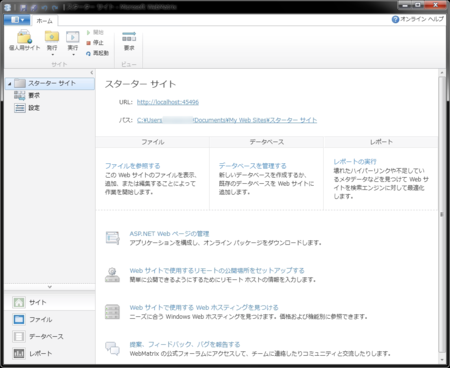This screenshot has height=368, width=450.
Task: Click the ASP.NET Web Pages administration icon
Action: coord(113,238)
